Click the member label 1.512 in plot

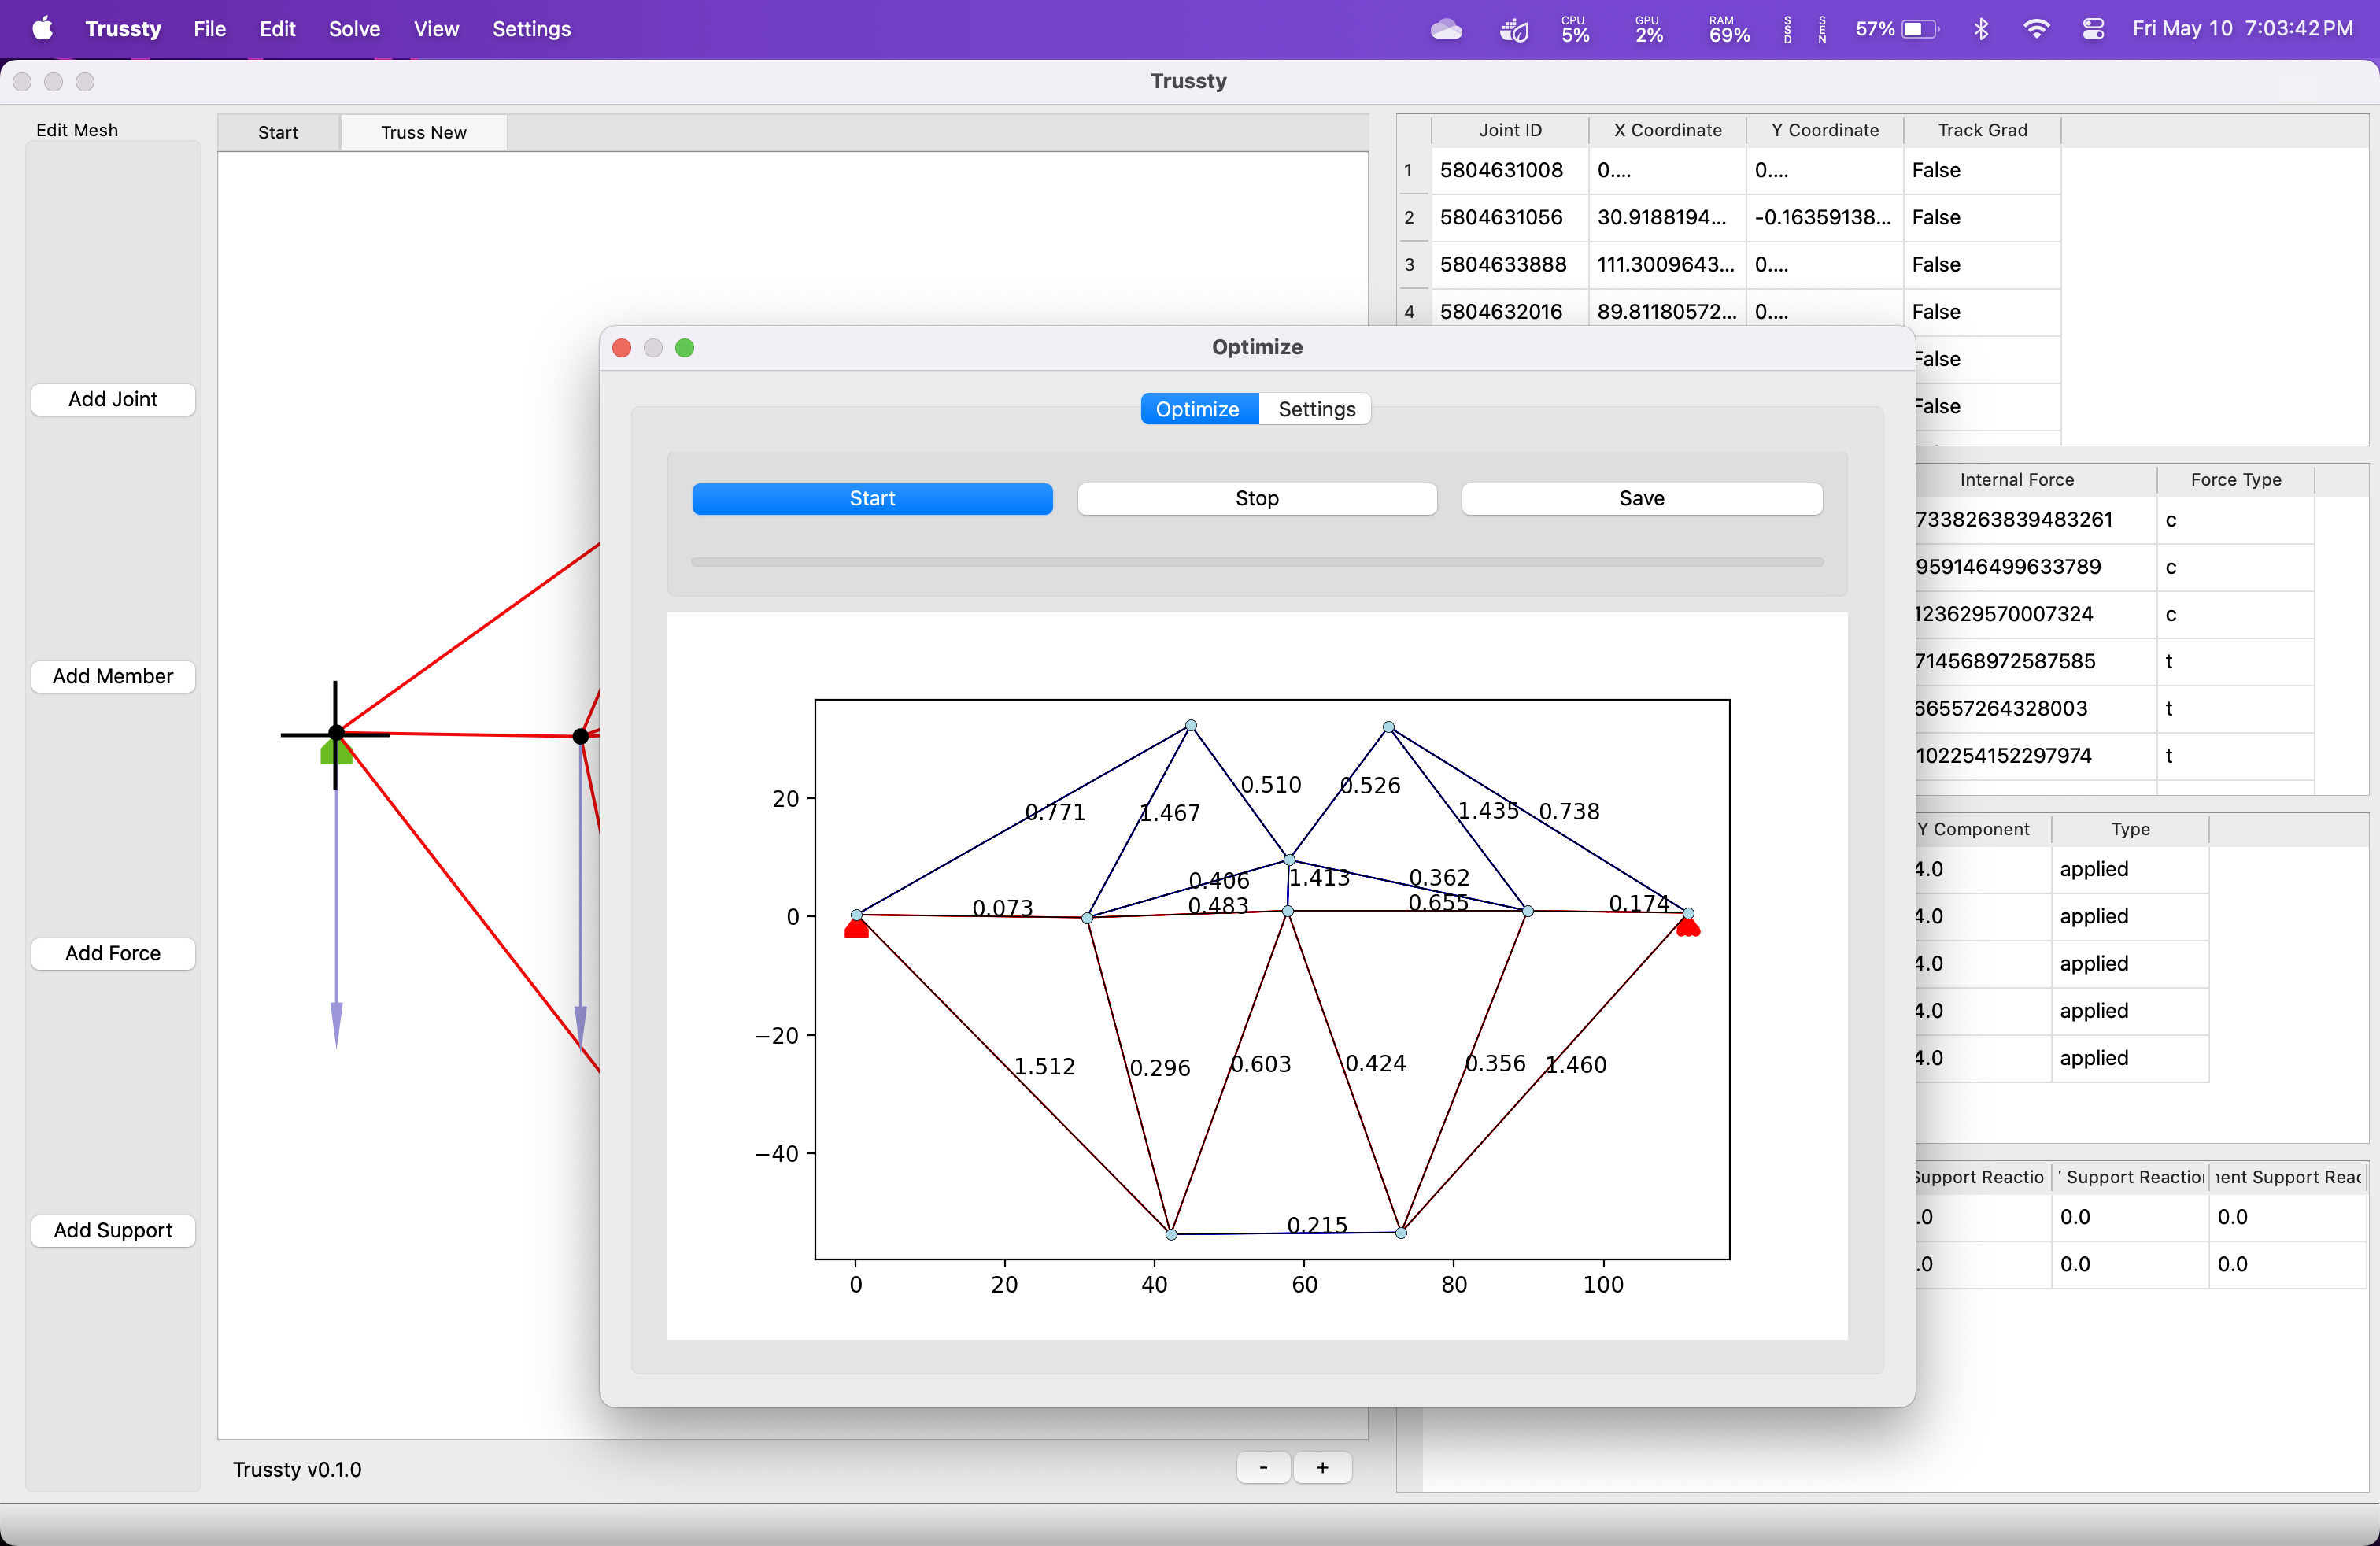(1044, 1067)
